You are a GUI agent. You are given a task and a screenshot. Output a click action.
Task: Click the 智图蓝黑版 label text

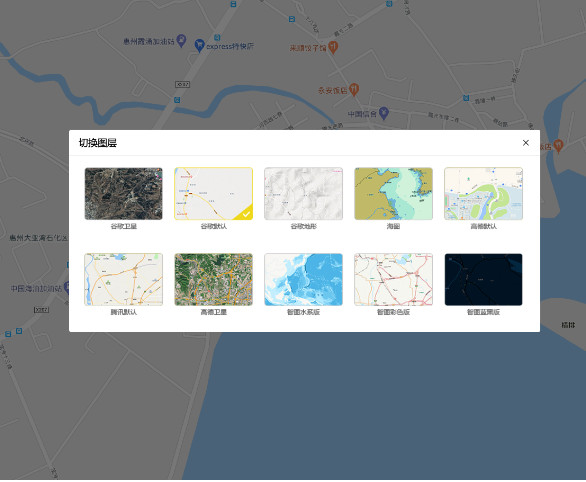(484, 312)
